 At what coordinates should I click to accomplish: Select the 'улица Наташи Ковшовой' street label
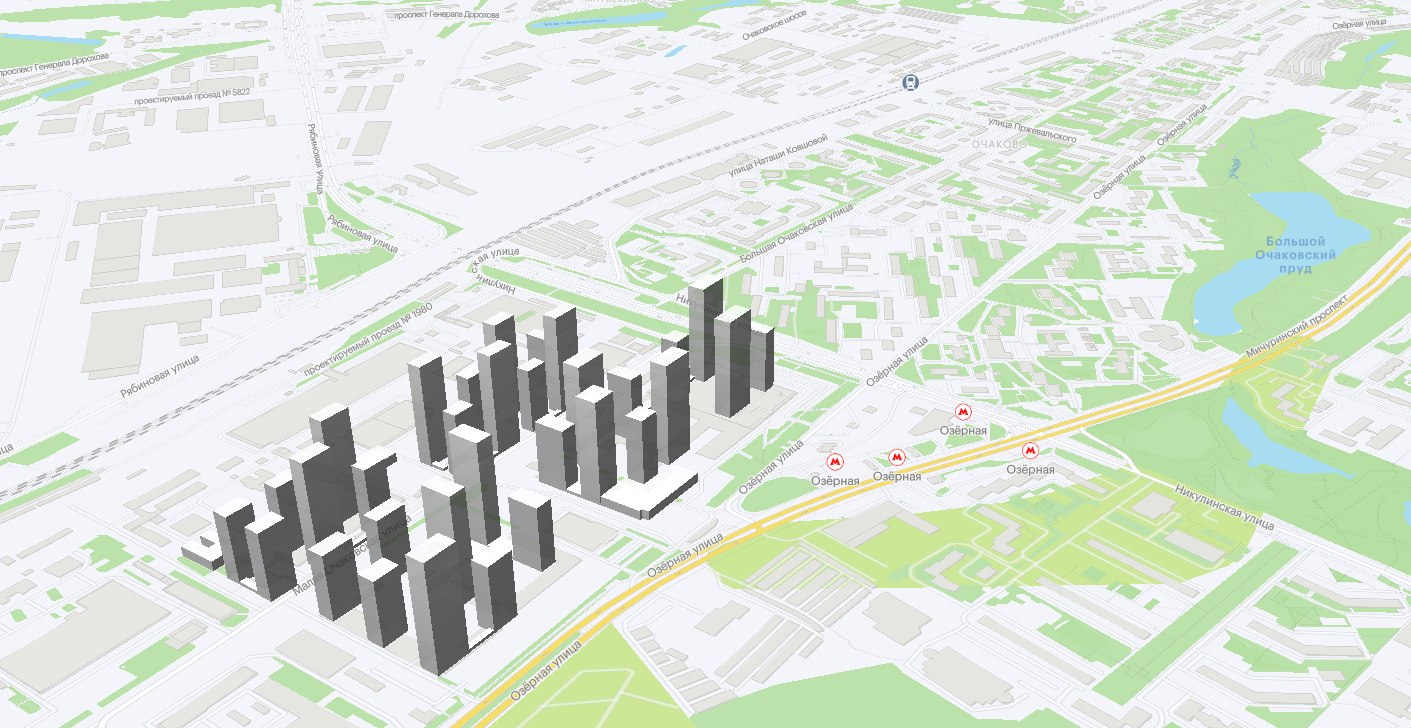[x=778, y=156]
